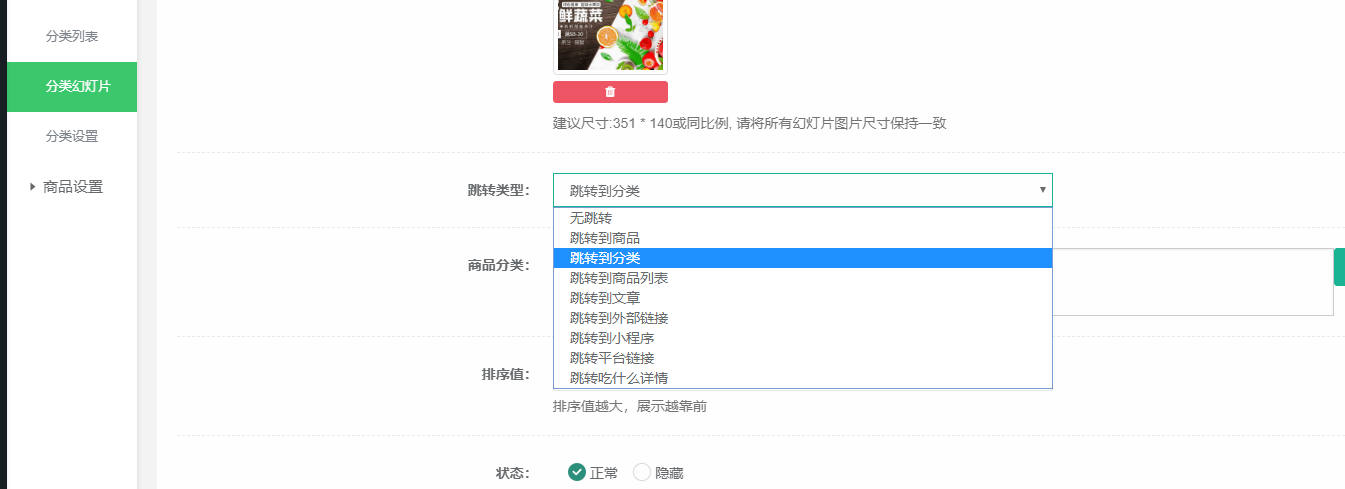Choose 无跳转 from the dropdown list
Image resolution: width=1345 pixels, height=489 pixels.
591,218
